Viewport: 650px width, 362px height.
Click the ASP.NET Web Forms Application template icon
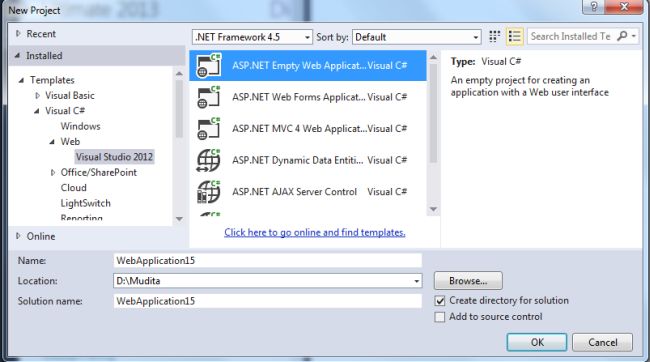pos(209,97)
